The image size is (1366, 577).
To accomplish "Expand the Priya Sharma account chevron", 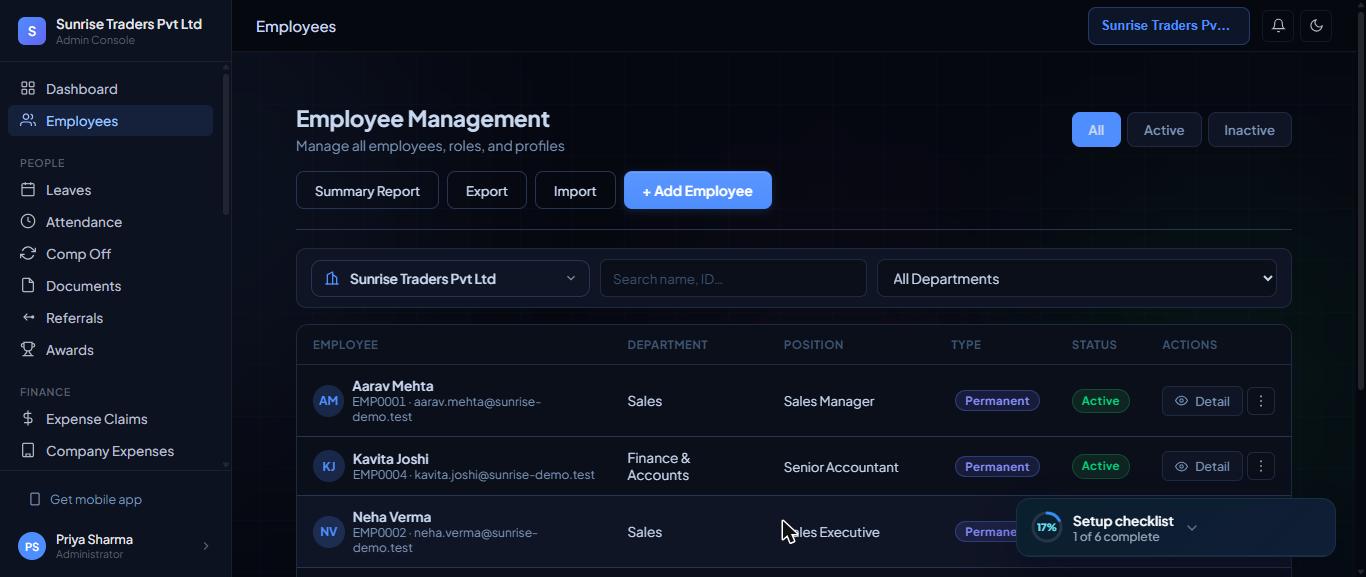I will [206, 546].
